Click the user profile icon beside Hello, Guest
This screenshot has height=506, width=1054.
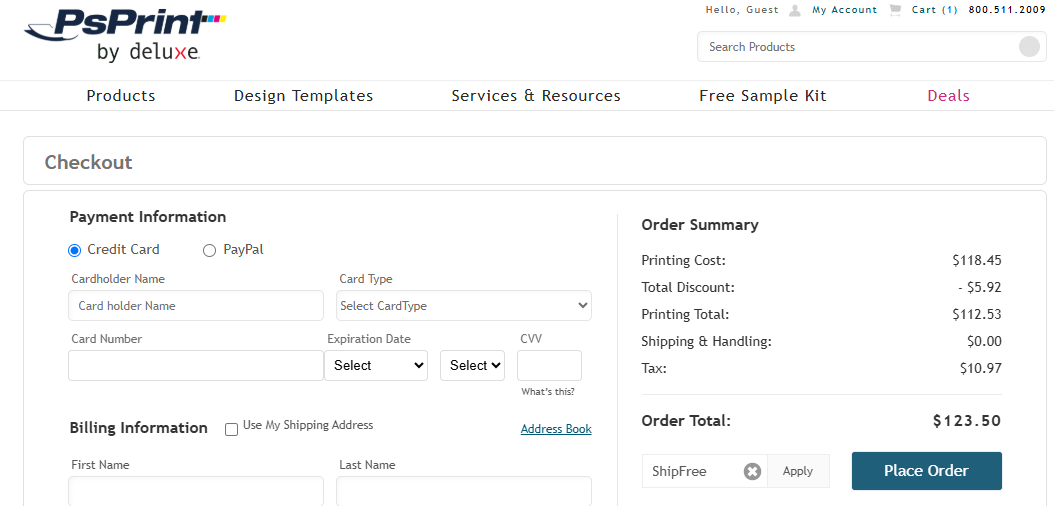[x=795, y=10]
